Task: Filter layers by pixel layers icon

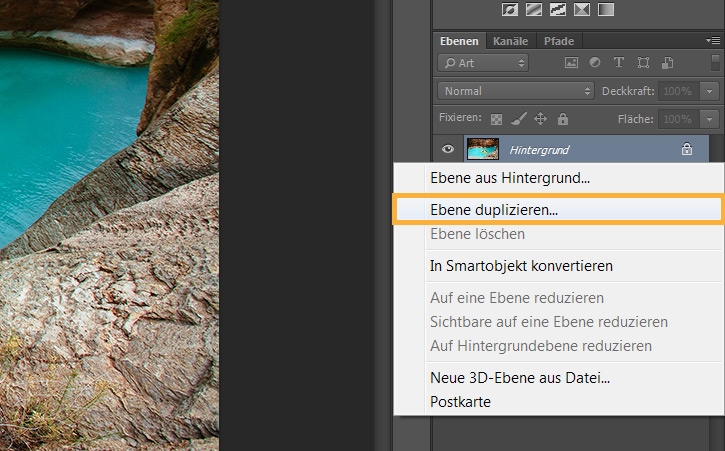Action: coord(571,63)
